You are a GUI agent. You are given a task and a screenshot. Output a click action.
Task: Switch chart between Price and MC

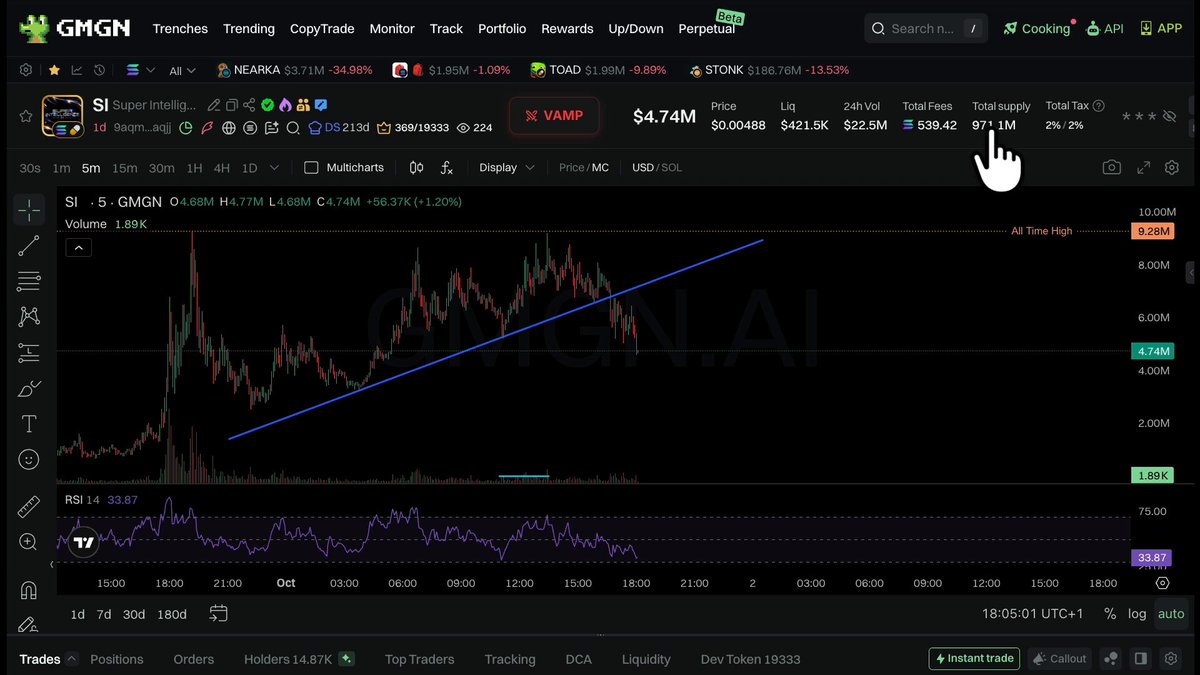point(584,167)
